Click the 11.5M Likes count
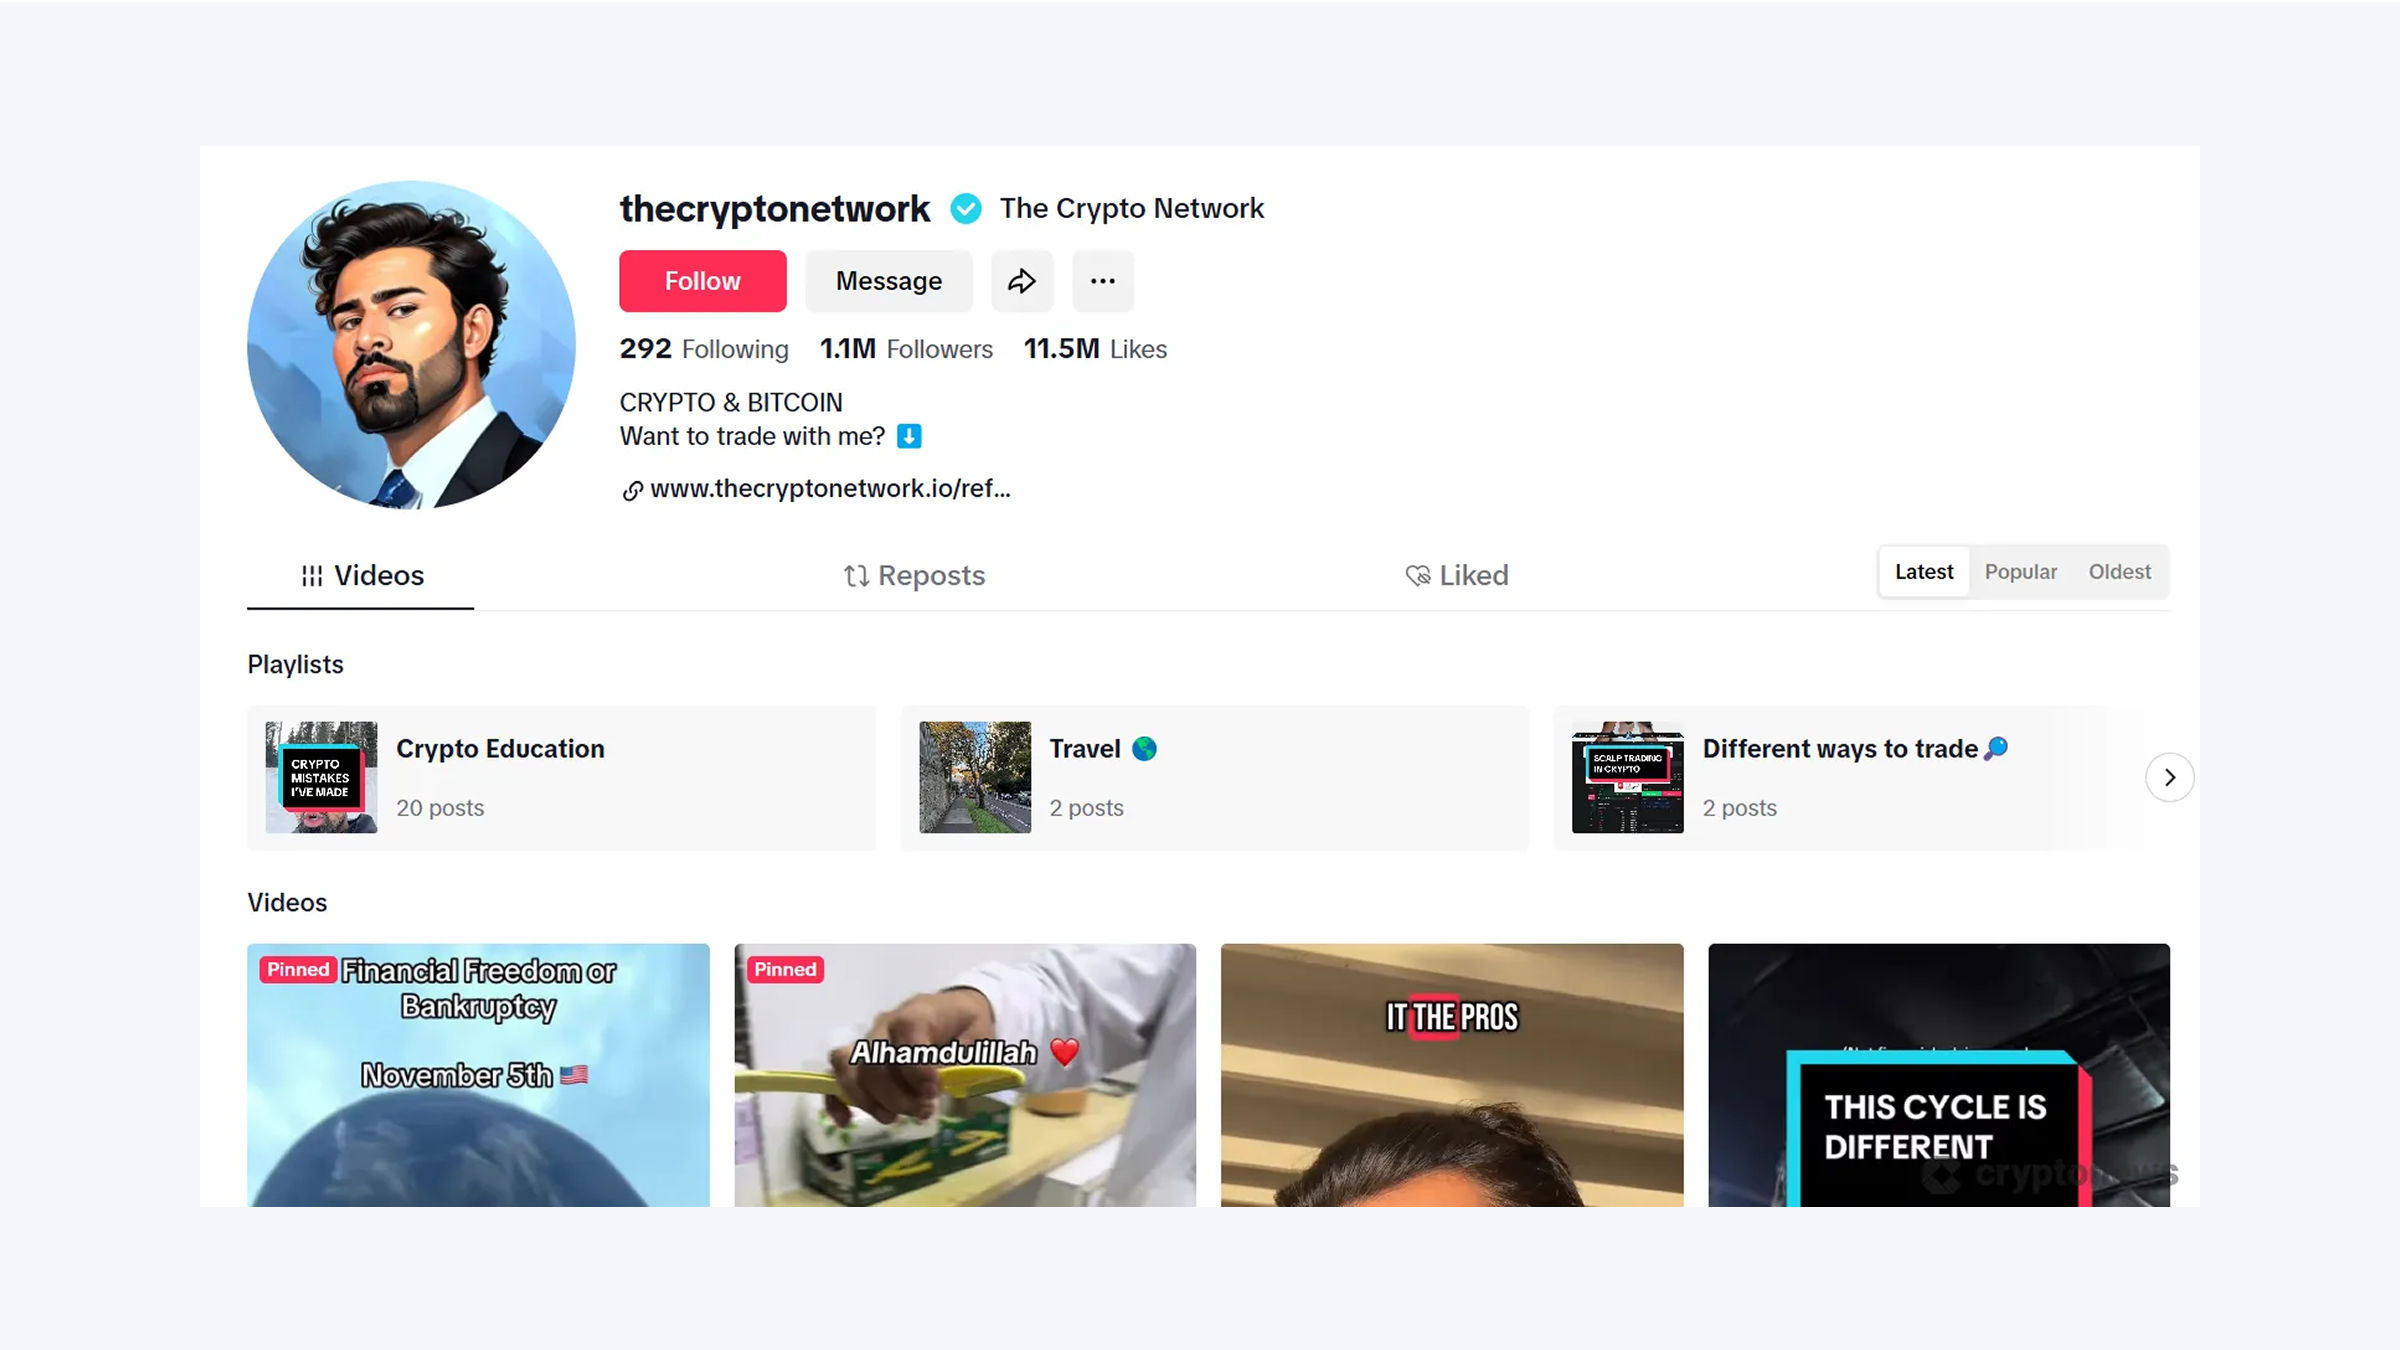The image size is (2400, 1350). tap(1095, 349)
